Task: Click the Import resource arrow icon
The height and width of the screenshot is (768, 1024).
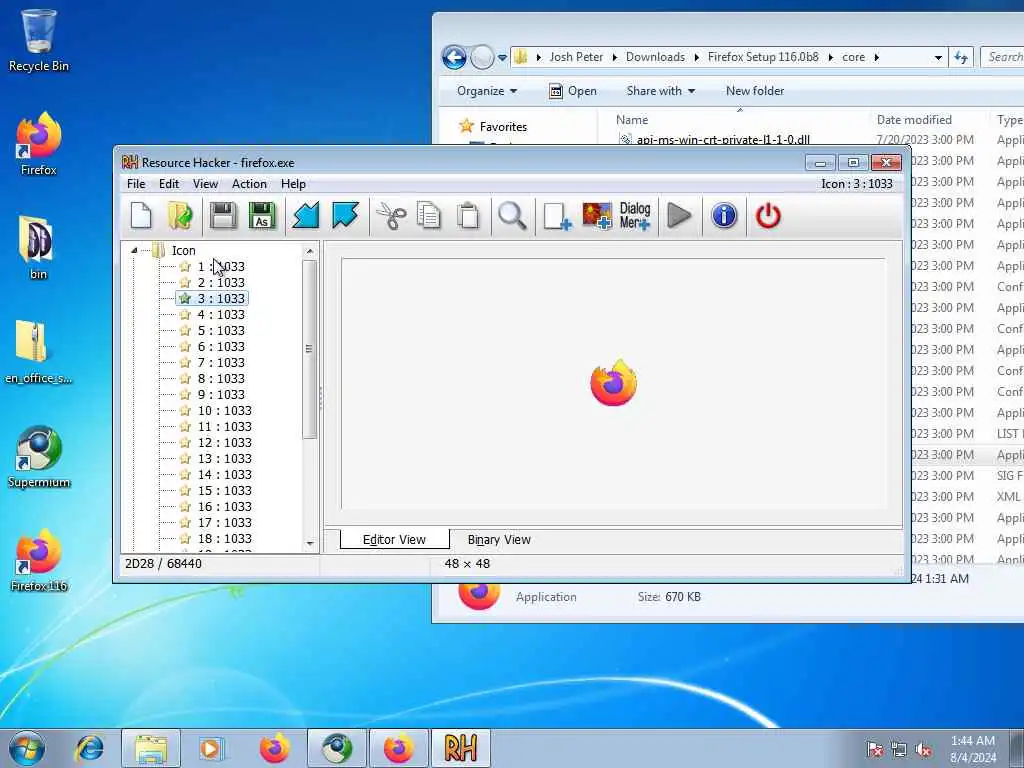Action: (x=306, y=216)
